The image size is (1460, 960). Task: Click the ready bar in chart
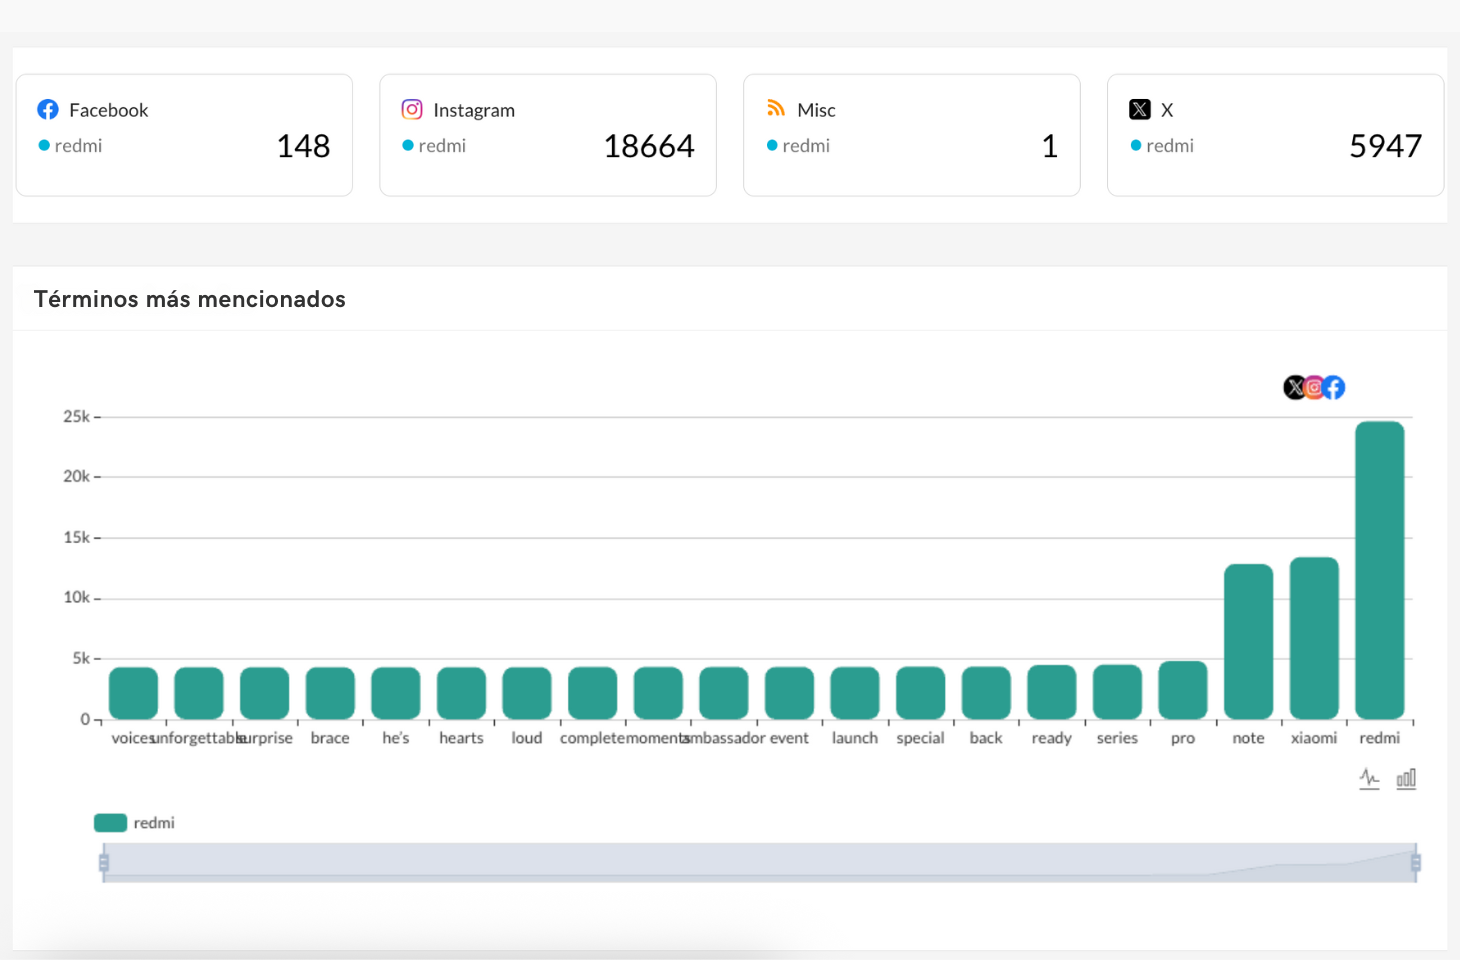pyautogui.click(x=1052, y=692)
